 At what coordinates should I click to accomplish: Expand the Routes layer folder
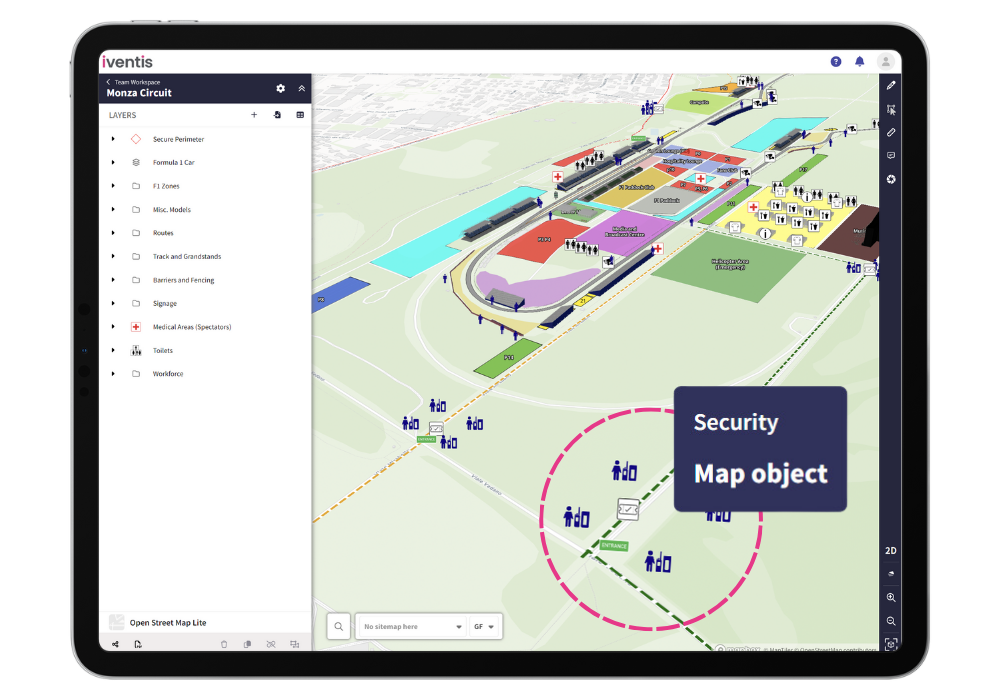pos(113,233)
